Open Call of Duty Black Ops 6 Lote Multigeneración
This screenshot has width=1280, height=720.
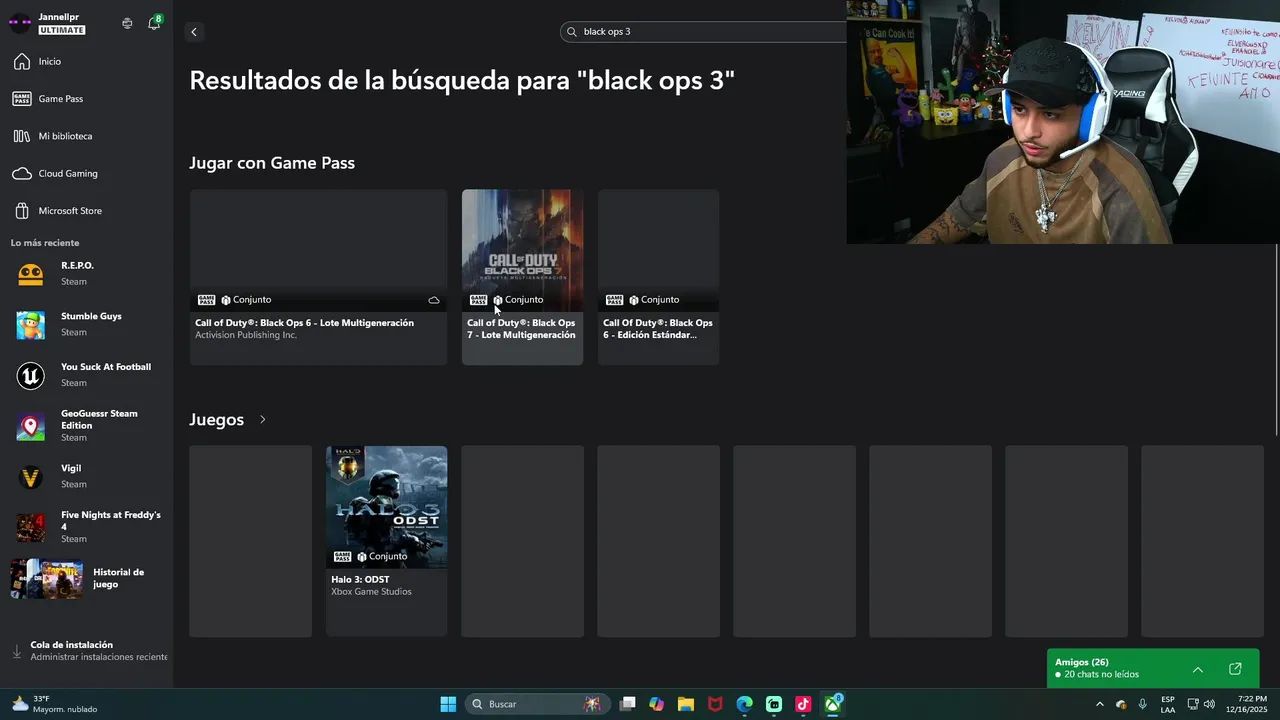click(x=318, y=277)
